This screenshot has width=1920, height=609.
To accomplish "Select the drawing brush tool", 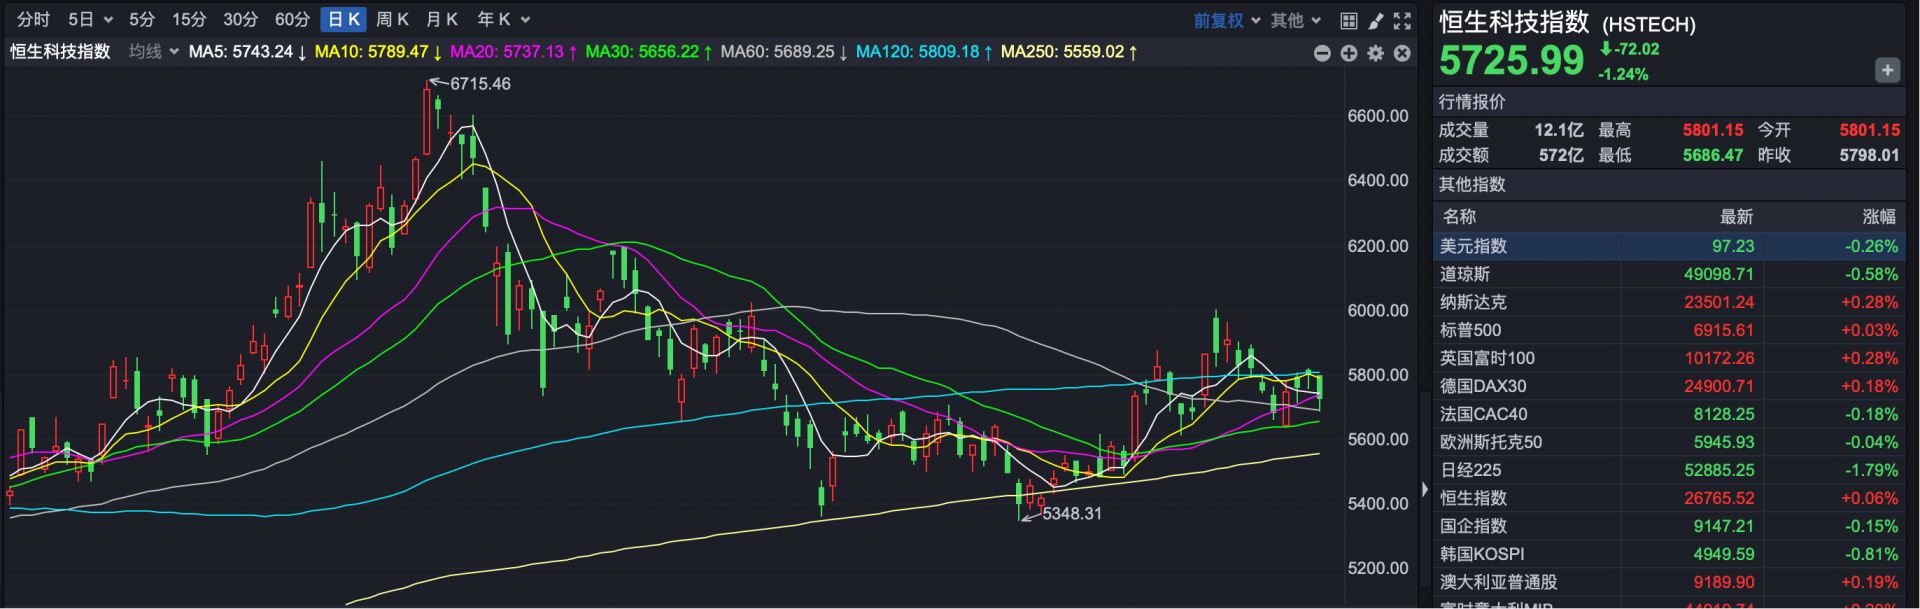I will [x=1376, y=20].
